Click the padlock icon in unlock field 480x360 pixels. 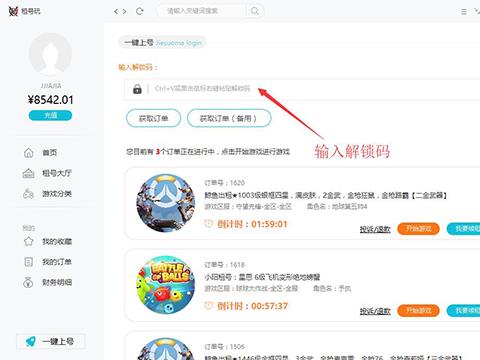tap(137, 89)
